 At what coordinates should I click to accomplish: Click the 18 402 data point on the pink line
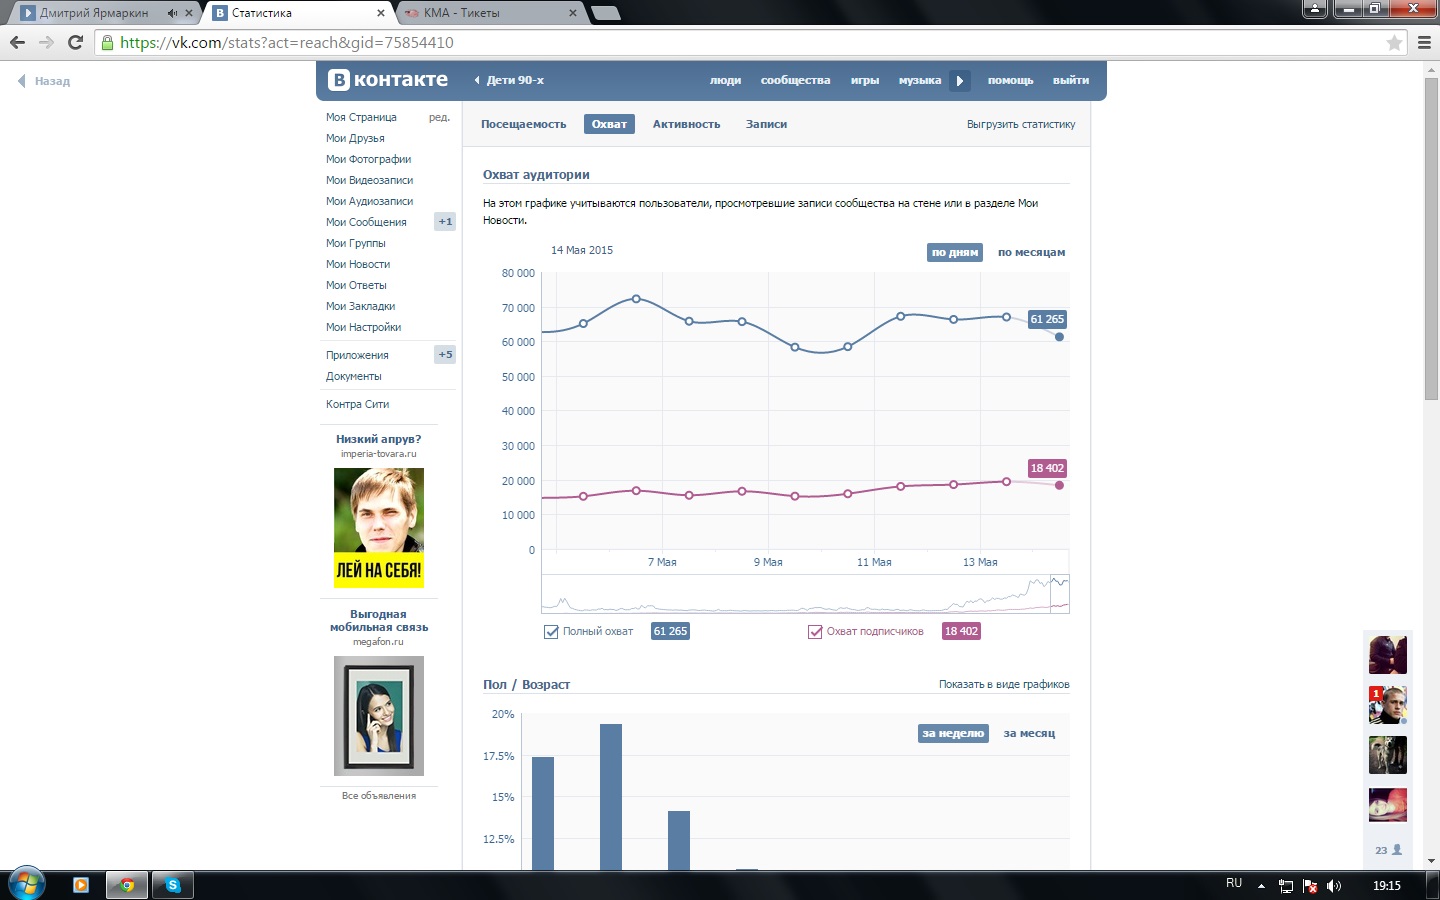(x=1059, y=486)
